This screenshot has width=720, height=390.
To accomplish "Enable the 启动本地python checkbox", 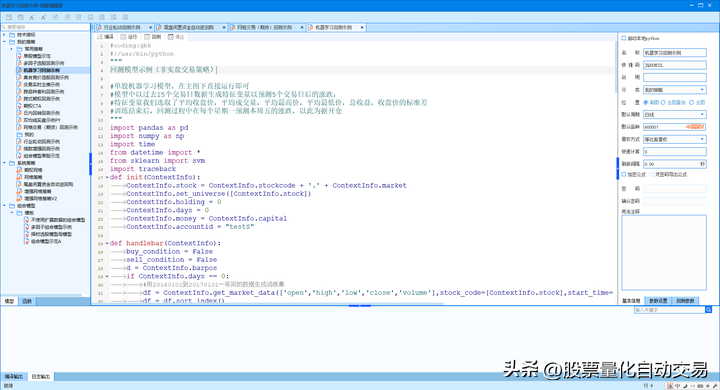I will [x=624, y=38].
